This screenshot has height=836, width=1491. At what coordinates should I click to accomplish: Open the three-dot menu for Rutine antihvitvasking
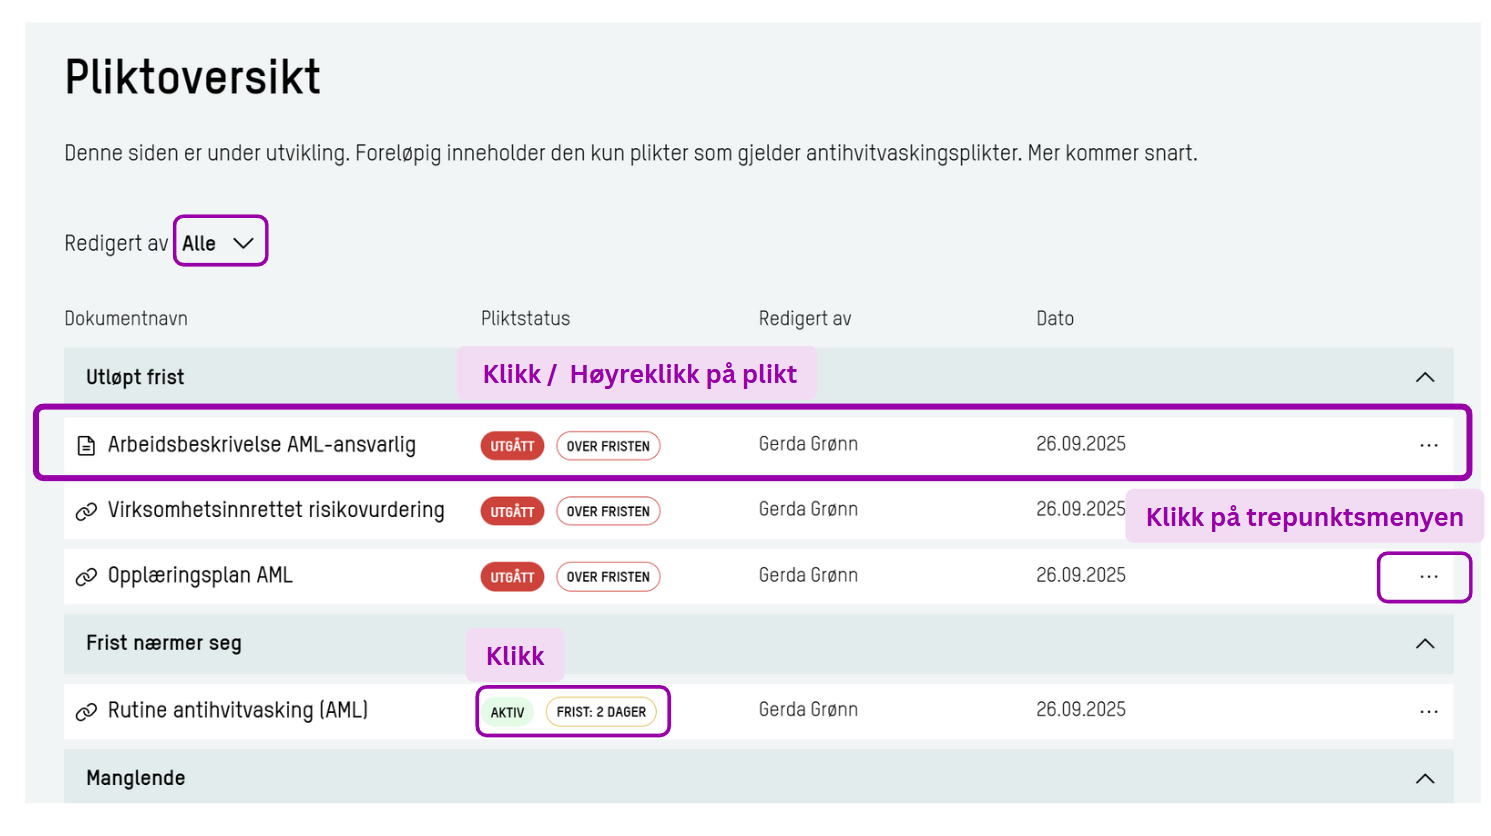1428,710
